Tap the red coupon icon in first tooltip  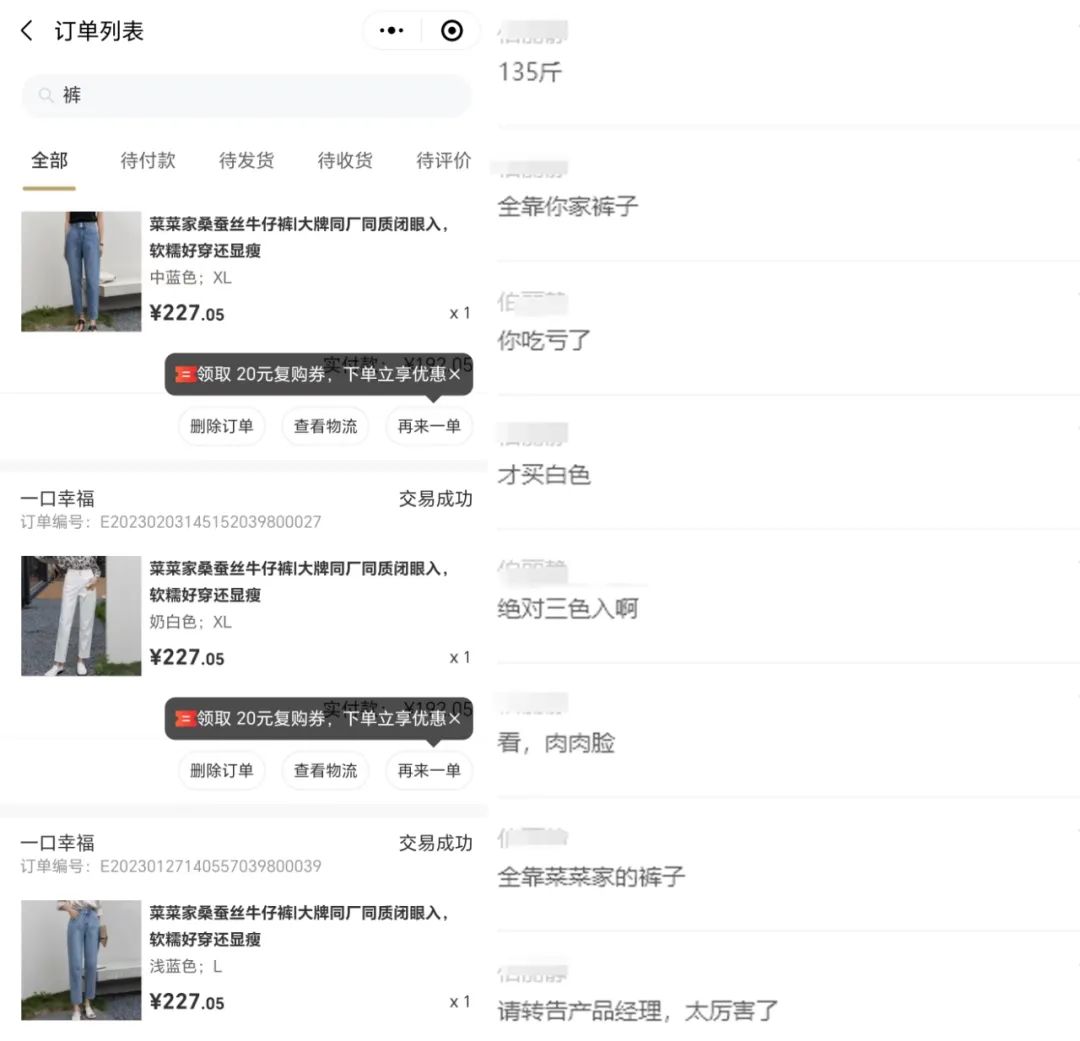point(184,374)
